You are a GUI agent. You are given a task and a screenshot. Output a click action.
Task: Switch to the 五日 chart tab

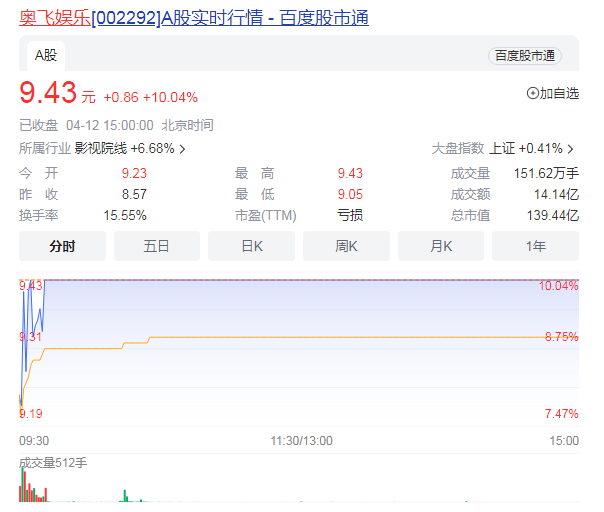coord(157,246)
